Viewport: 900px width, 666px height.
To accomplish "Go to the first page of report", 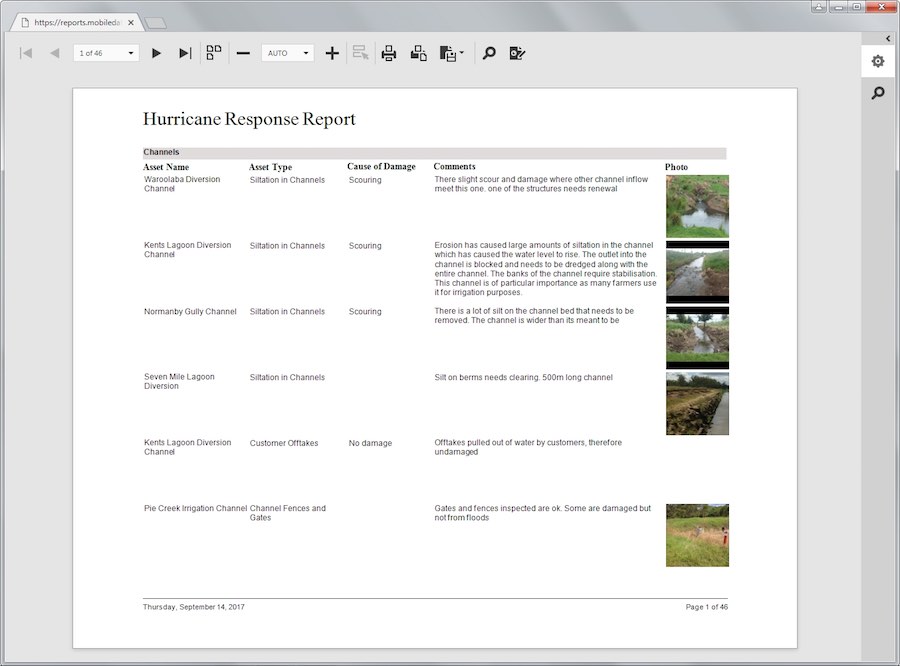I will pos(26,53).
